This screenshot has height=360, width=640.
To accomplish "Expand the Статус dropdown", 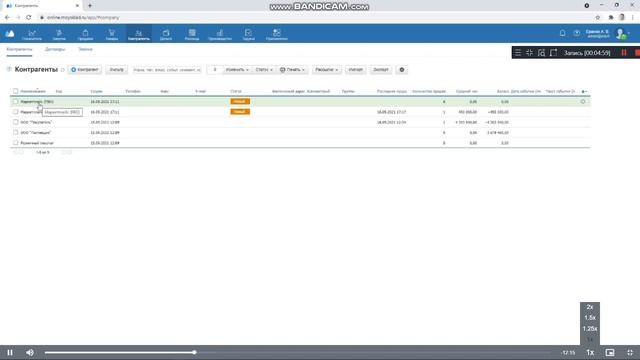I will pyautogui.click(x=264, y=70).
